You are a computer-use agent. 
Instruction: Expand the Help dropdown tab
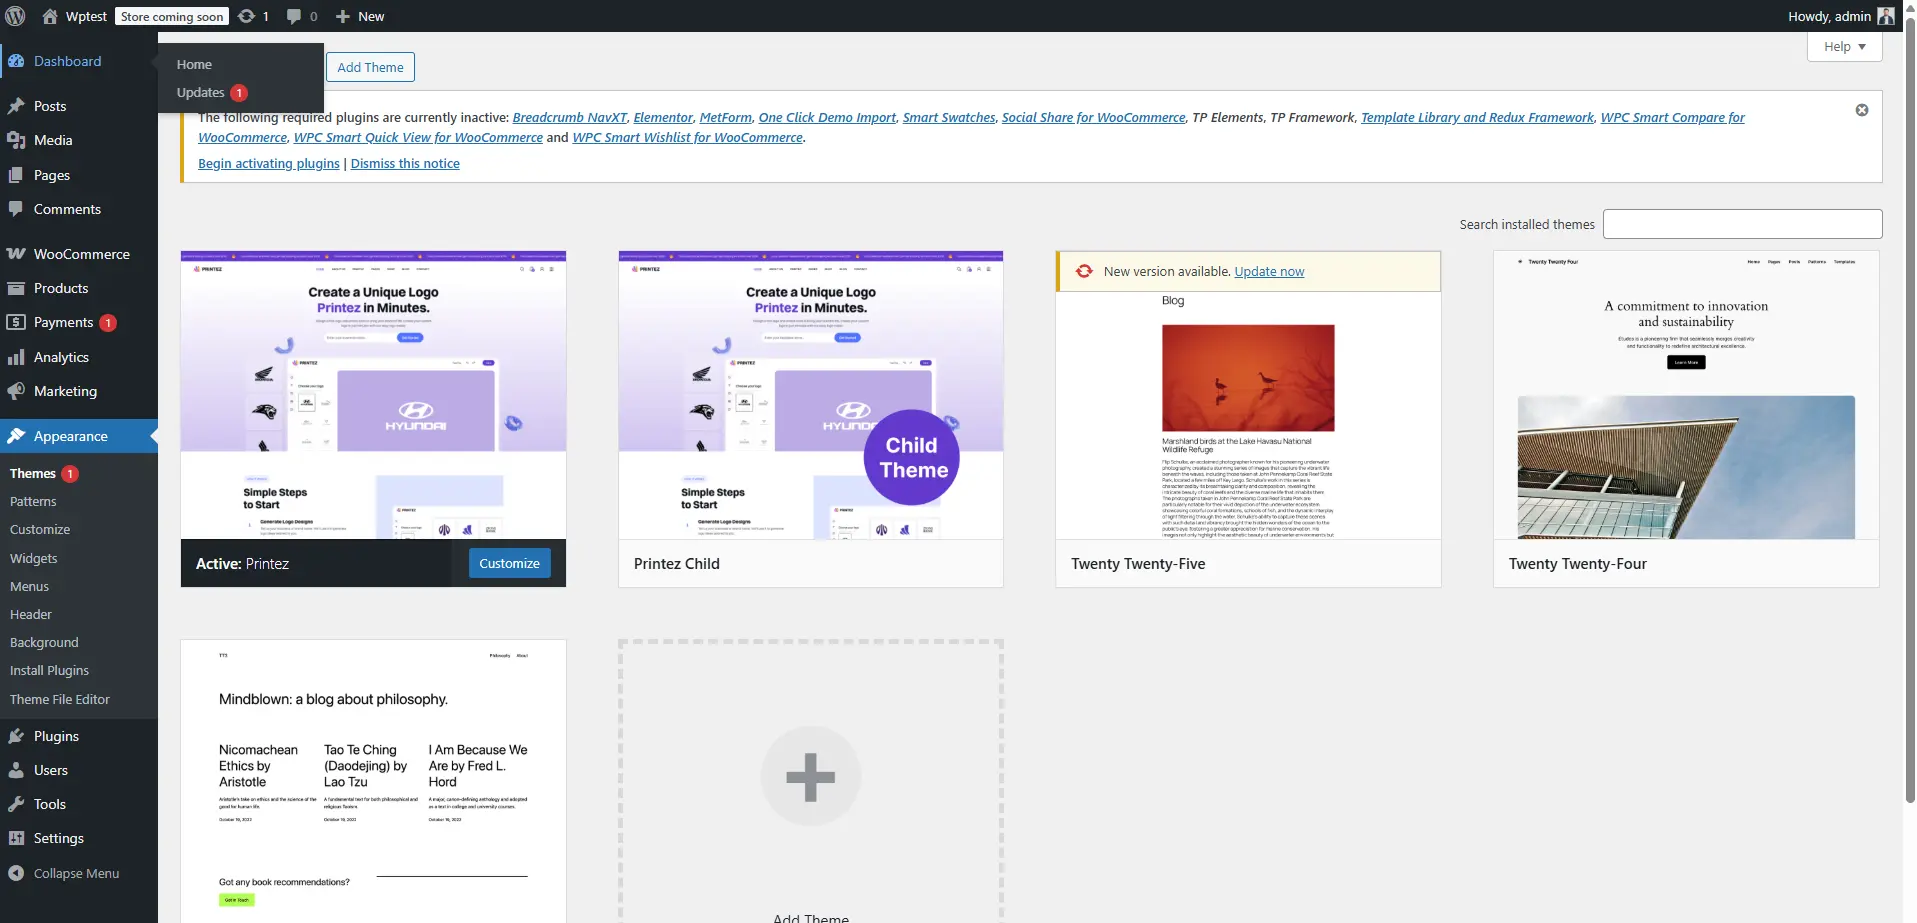tap(1844, 47)
